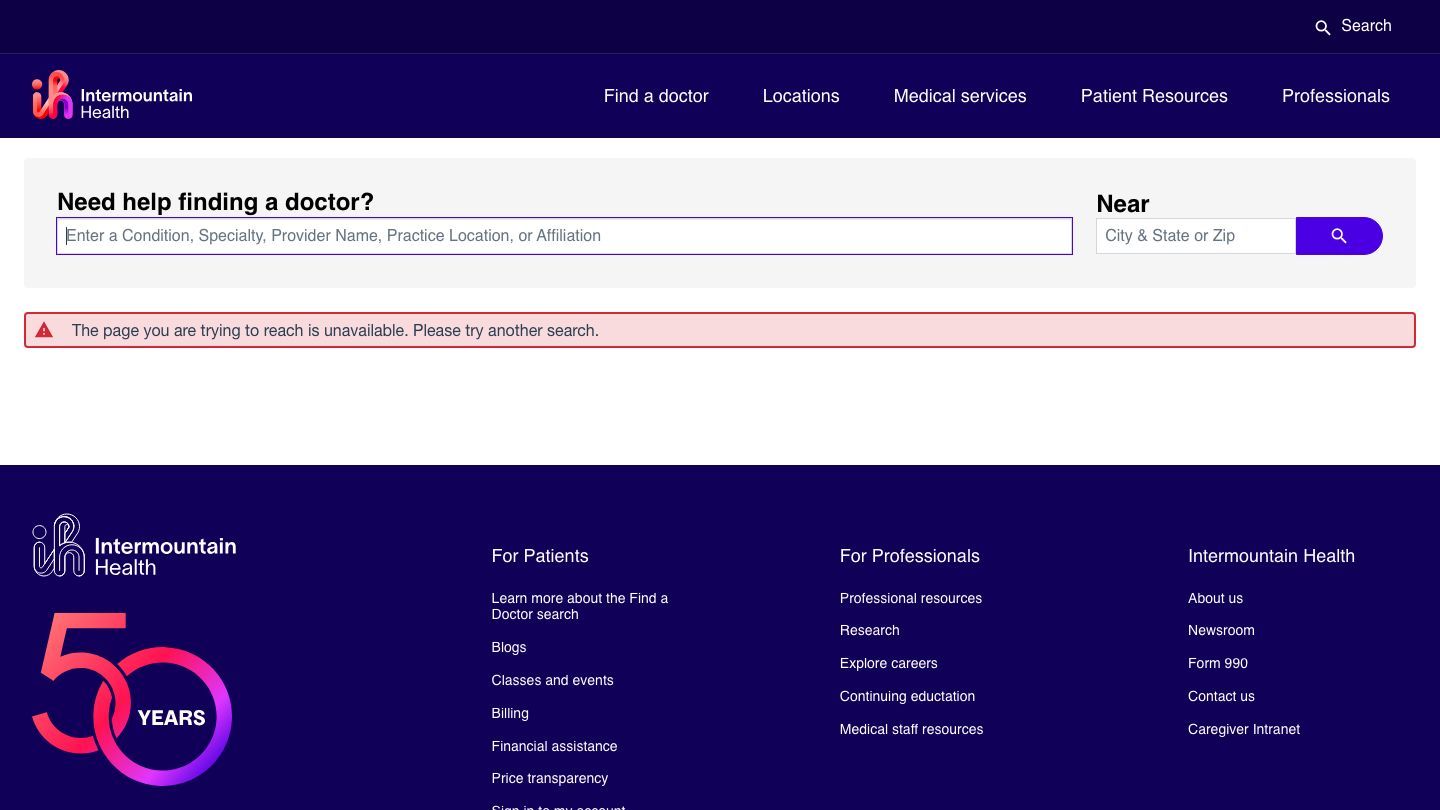
Task: Open the Financial assistance link
Action: (554, 747)
